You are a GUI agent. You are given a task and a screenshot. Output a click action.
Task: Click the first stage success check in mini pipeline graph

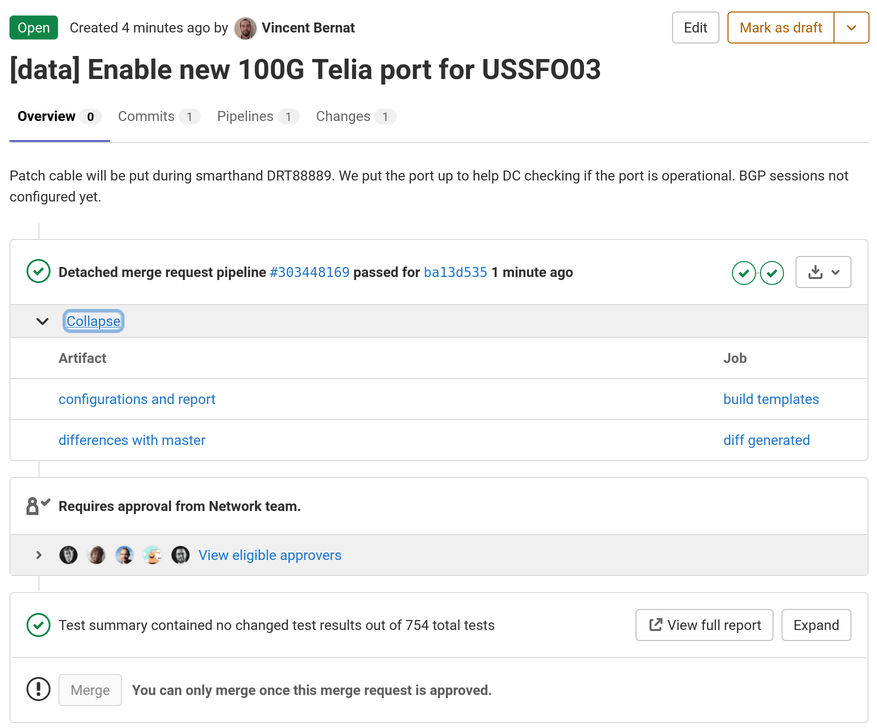click(x=743, y=272)
